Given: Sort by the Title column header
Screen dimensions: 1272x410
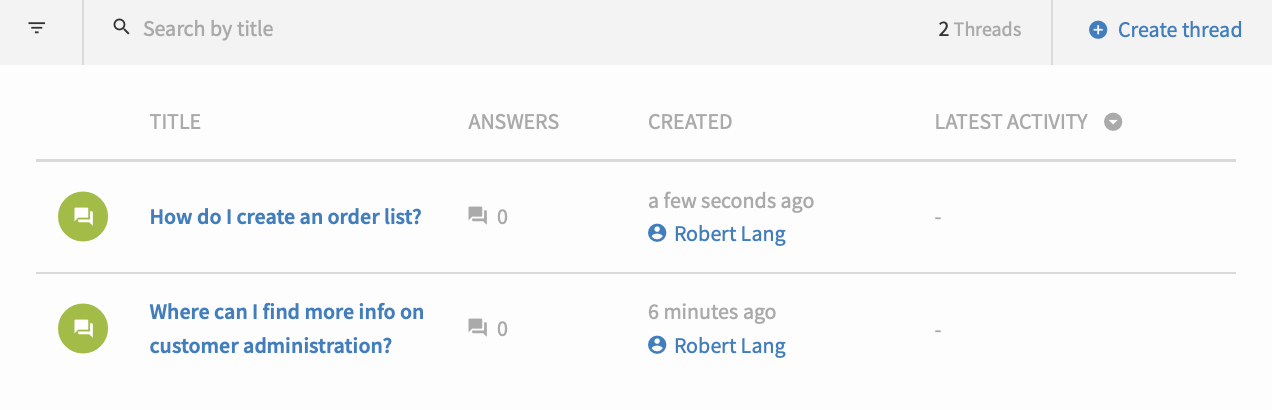Looking at the screenshot, I should pos(175,122).
